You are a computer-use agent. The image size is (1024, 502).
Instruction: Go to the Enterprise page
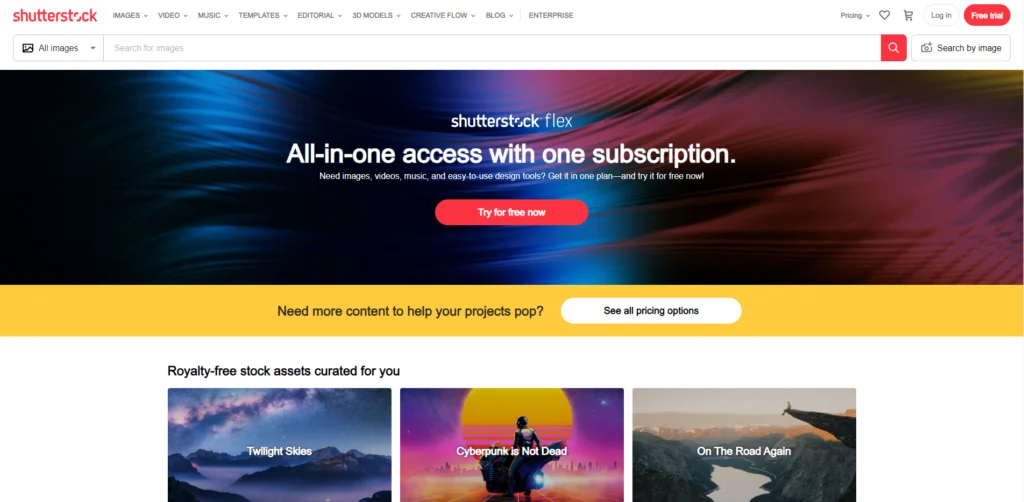coord(551,16)
